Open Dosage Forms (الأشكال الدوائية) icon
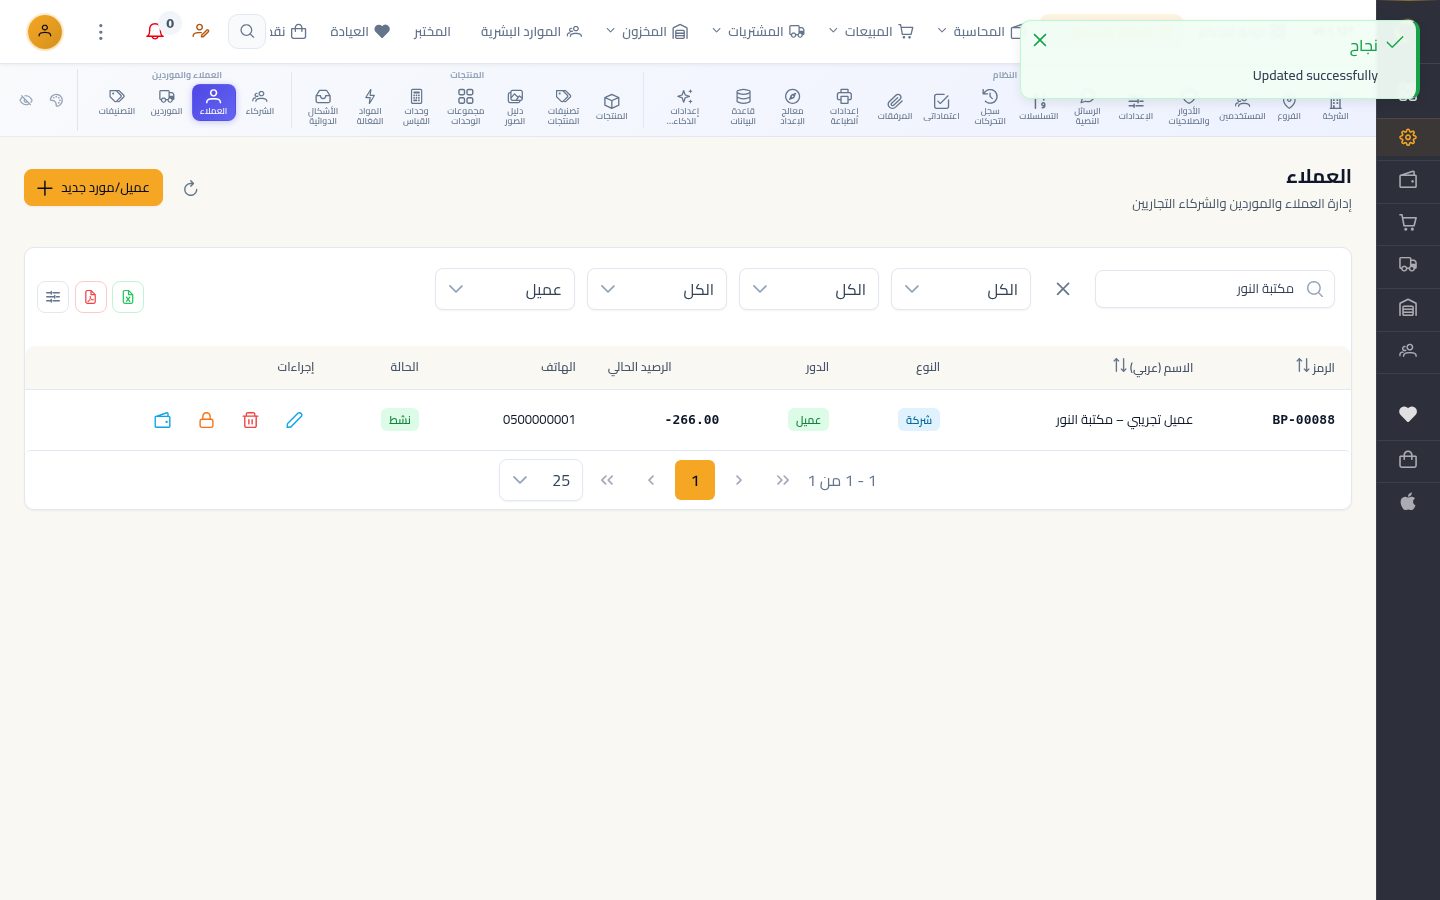The image size is (1440, 900). [323, 106]
